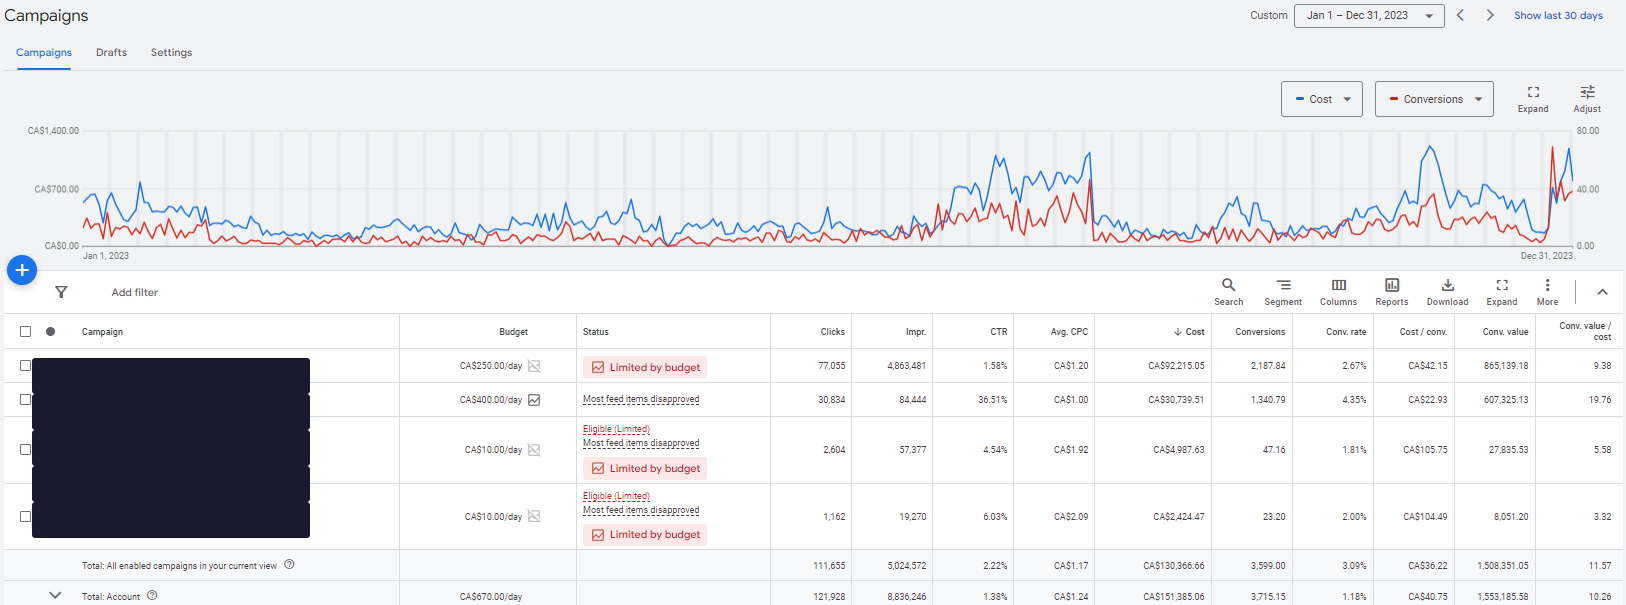Collapse the table toolbar with up chevron

1602,292
